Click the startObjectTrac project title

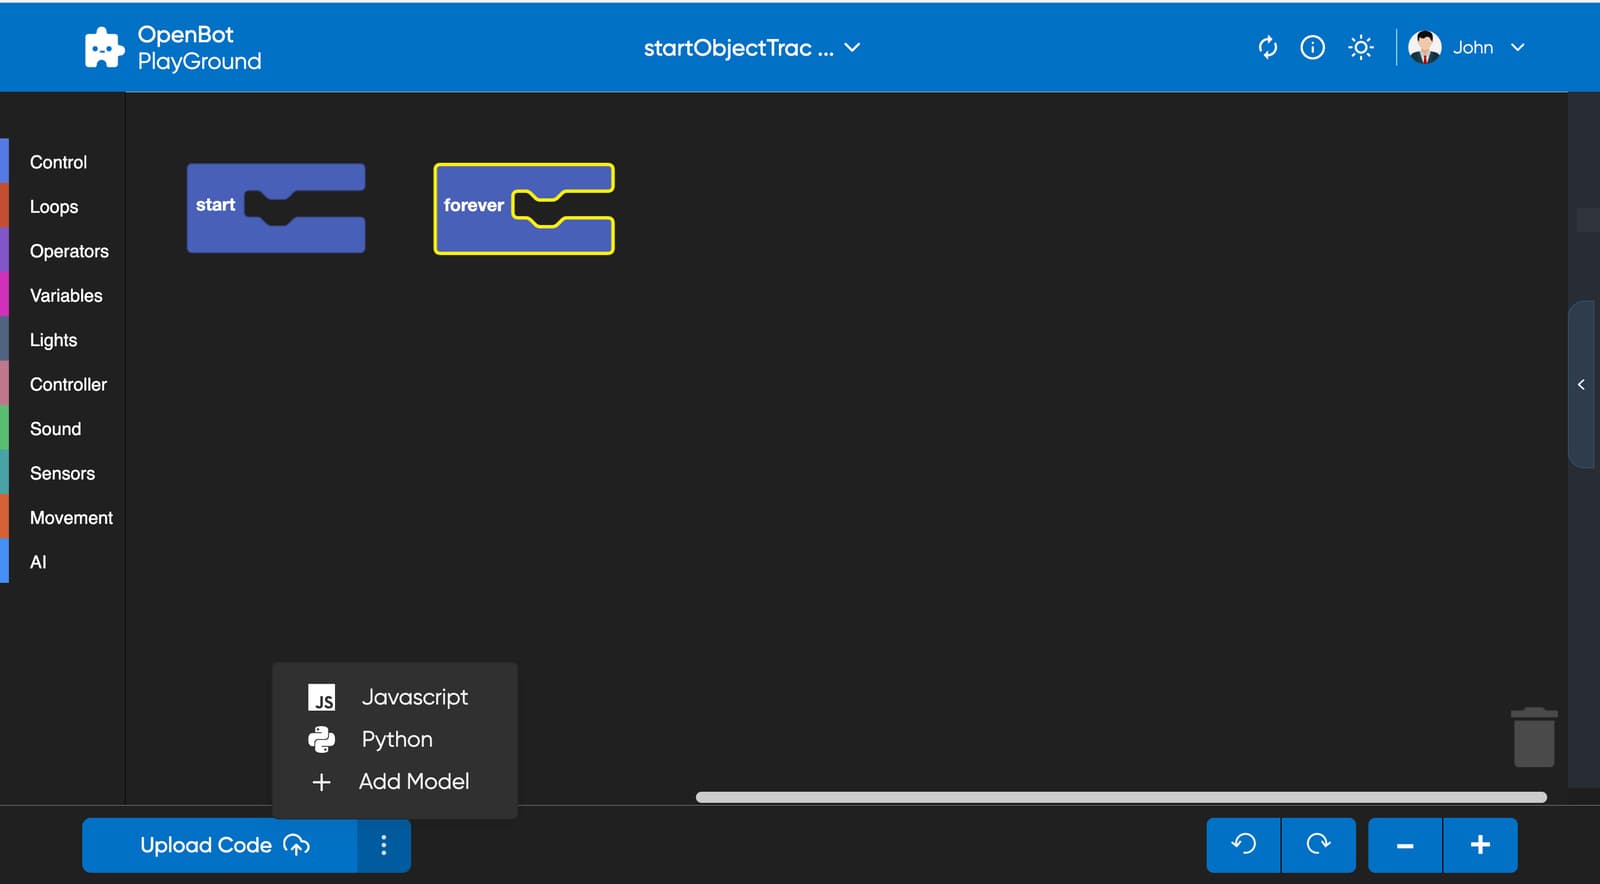738,48
